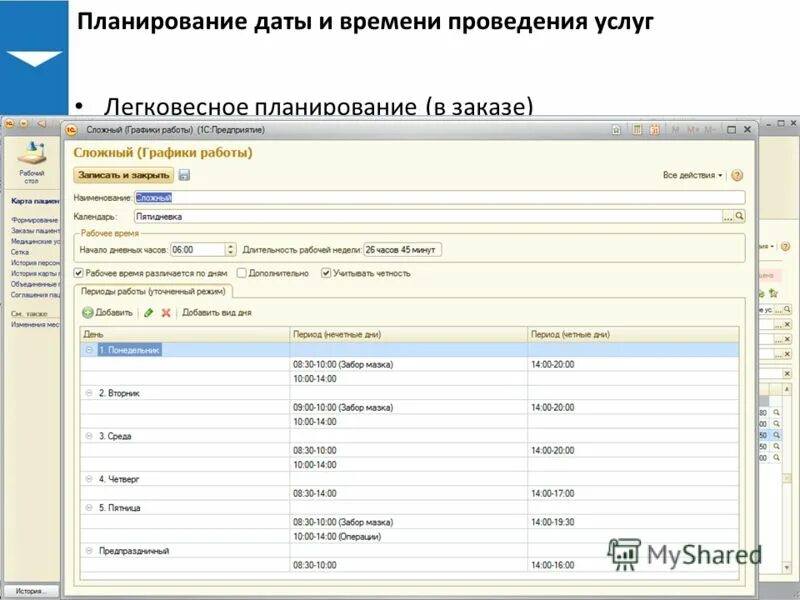The image size is (800, 600).
Task: Click the green plus Добавить icon
Action: click(89, 313)
